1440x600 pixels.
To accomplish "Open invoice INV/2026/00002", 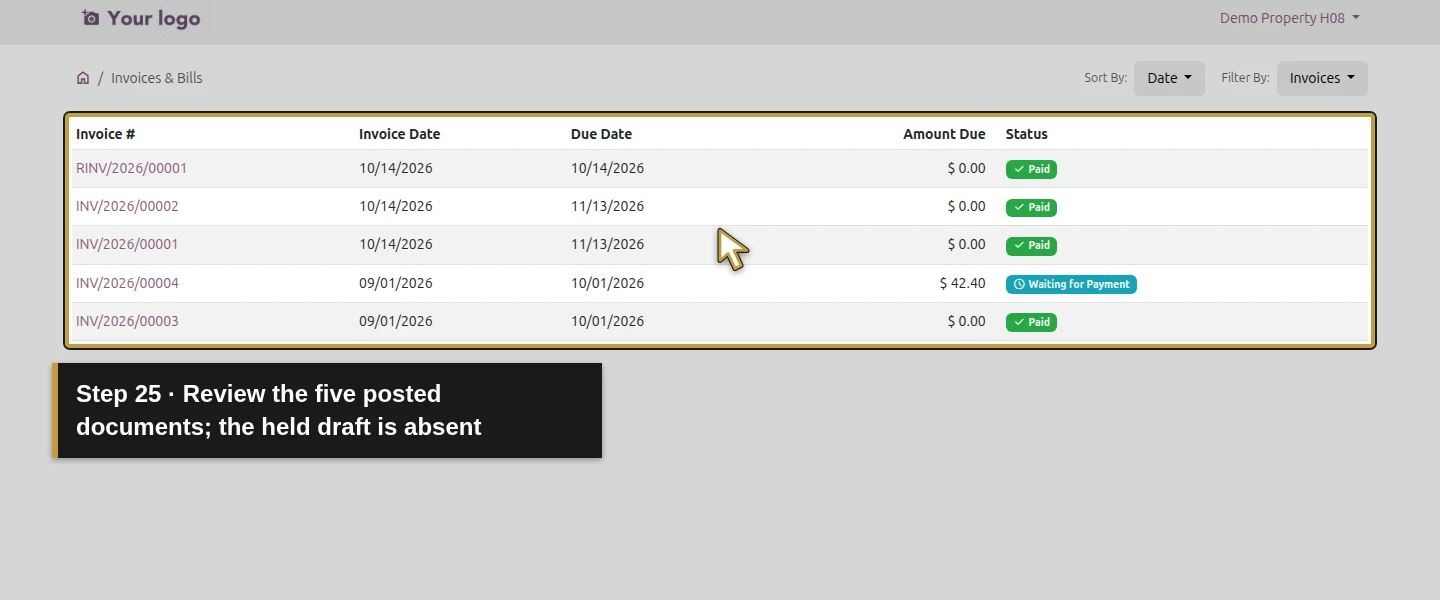I will [x=127, y=206].
